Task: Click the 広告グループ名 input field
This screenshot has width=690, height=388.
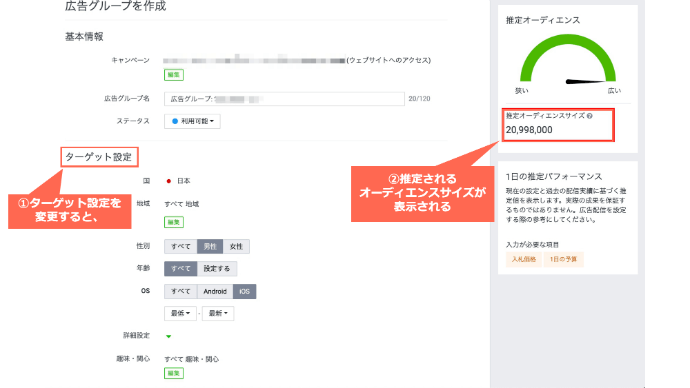Action: coord(284,99)
